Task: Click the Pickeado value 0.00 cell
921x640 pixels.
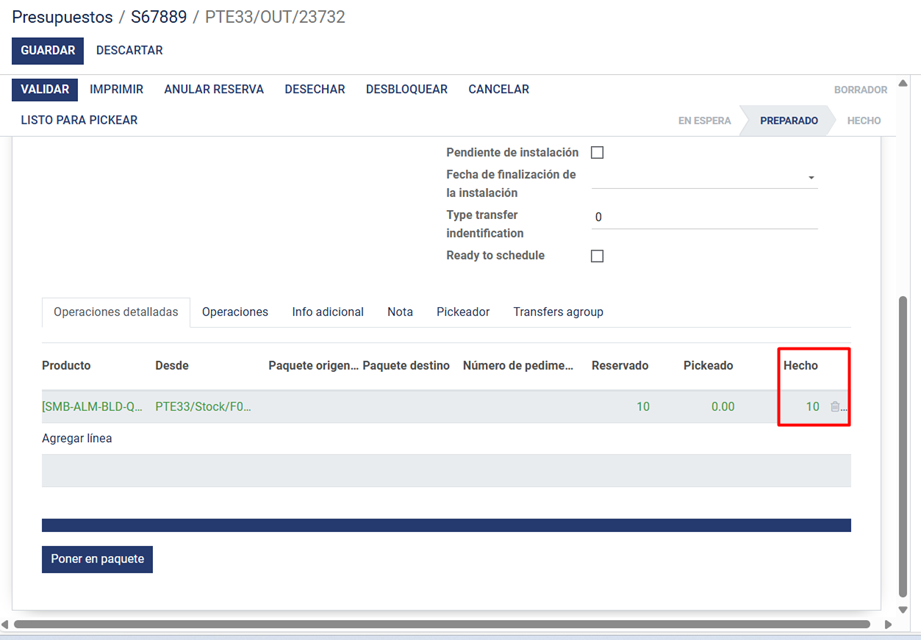Action: tap(722, 406)
